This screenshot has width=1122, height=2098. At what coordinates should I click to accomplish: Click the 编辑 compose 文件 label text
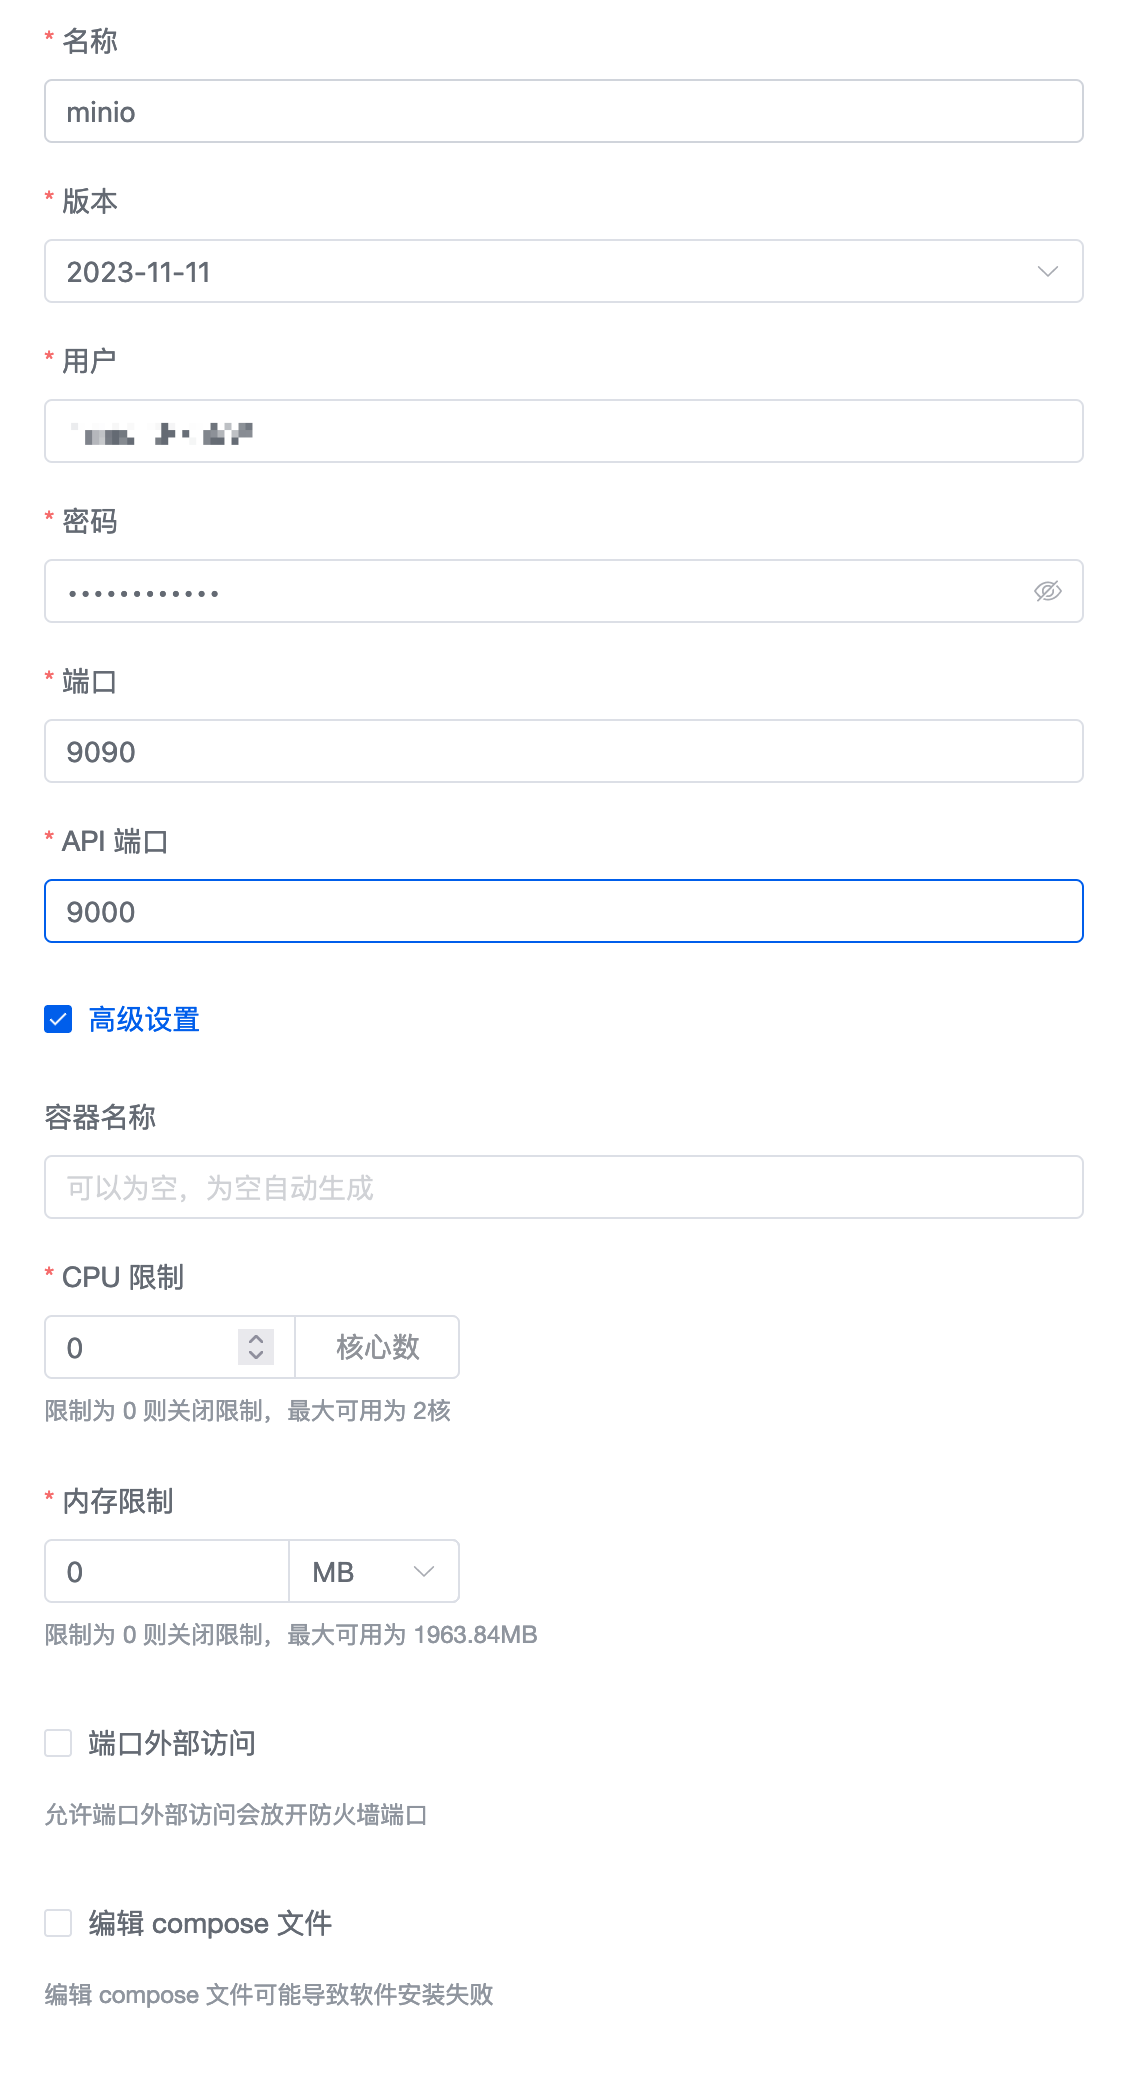click(210, 1923)
